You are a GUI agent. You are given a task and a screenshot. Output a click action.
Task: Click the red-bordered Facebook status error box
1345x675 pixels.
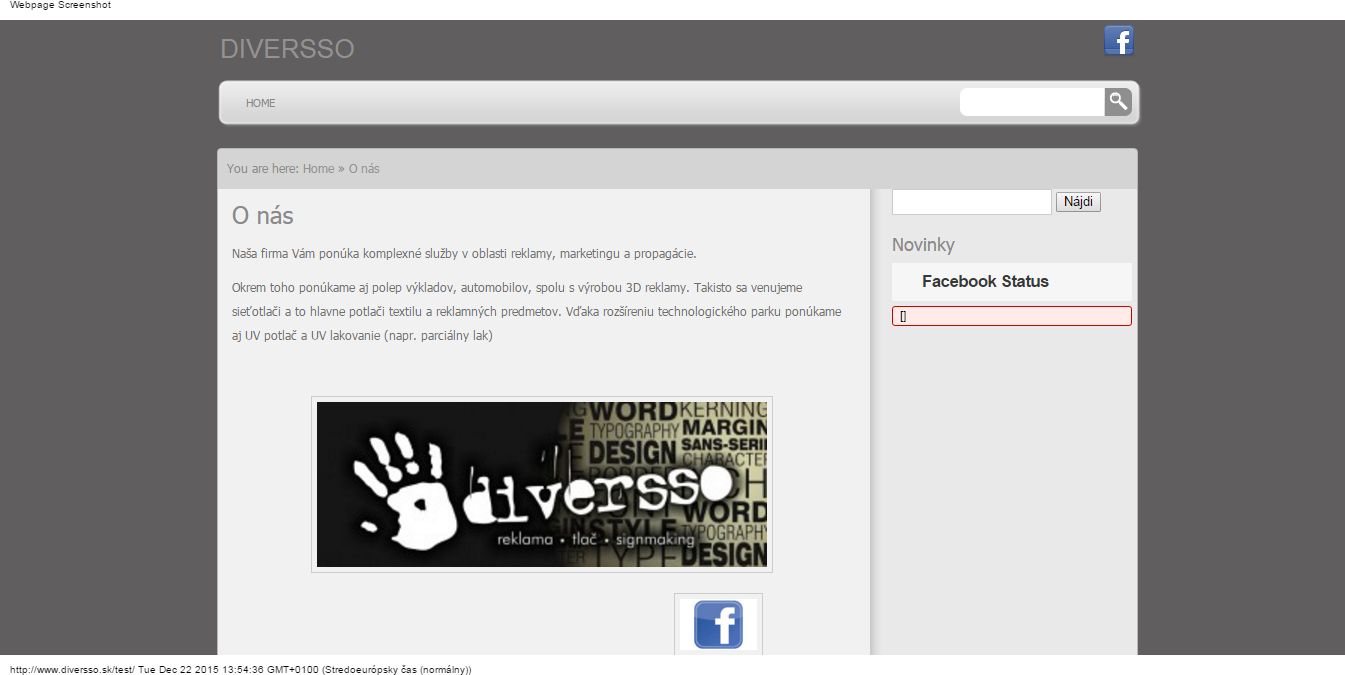1012,316
